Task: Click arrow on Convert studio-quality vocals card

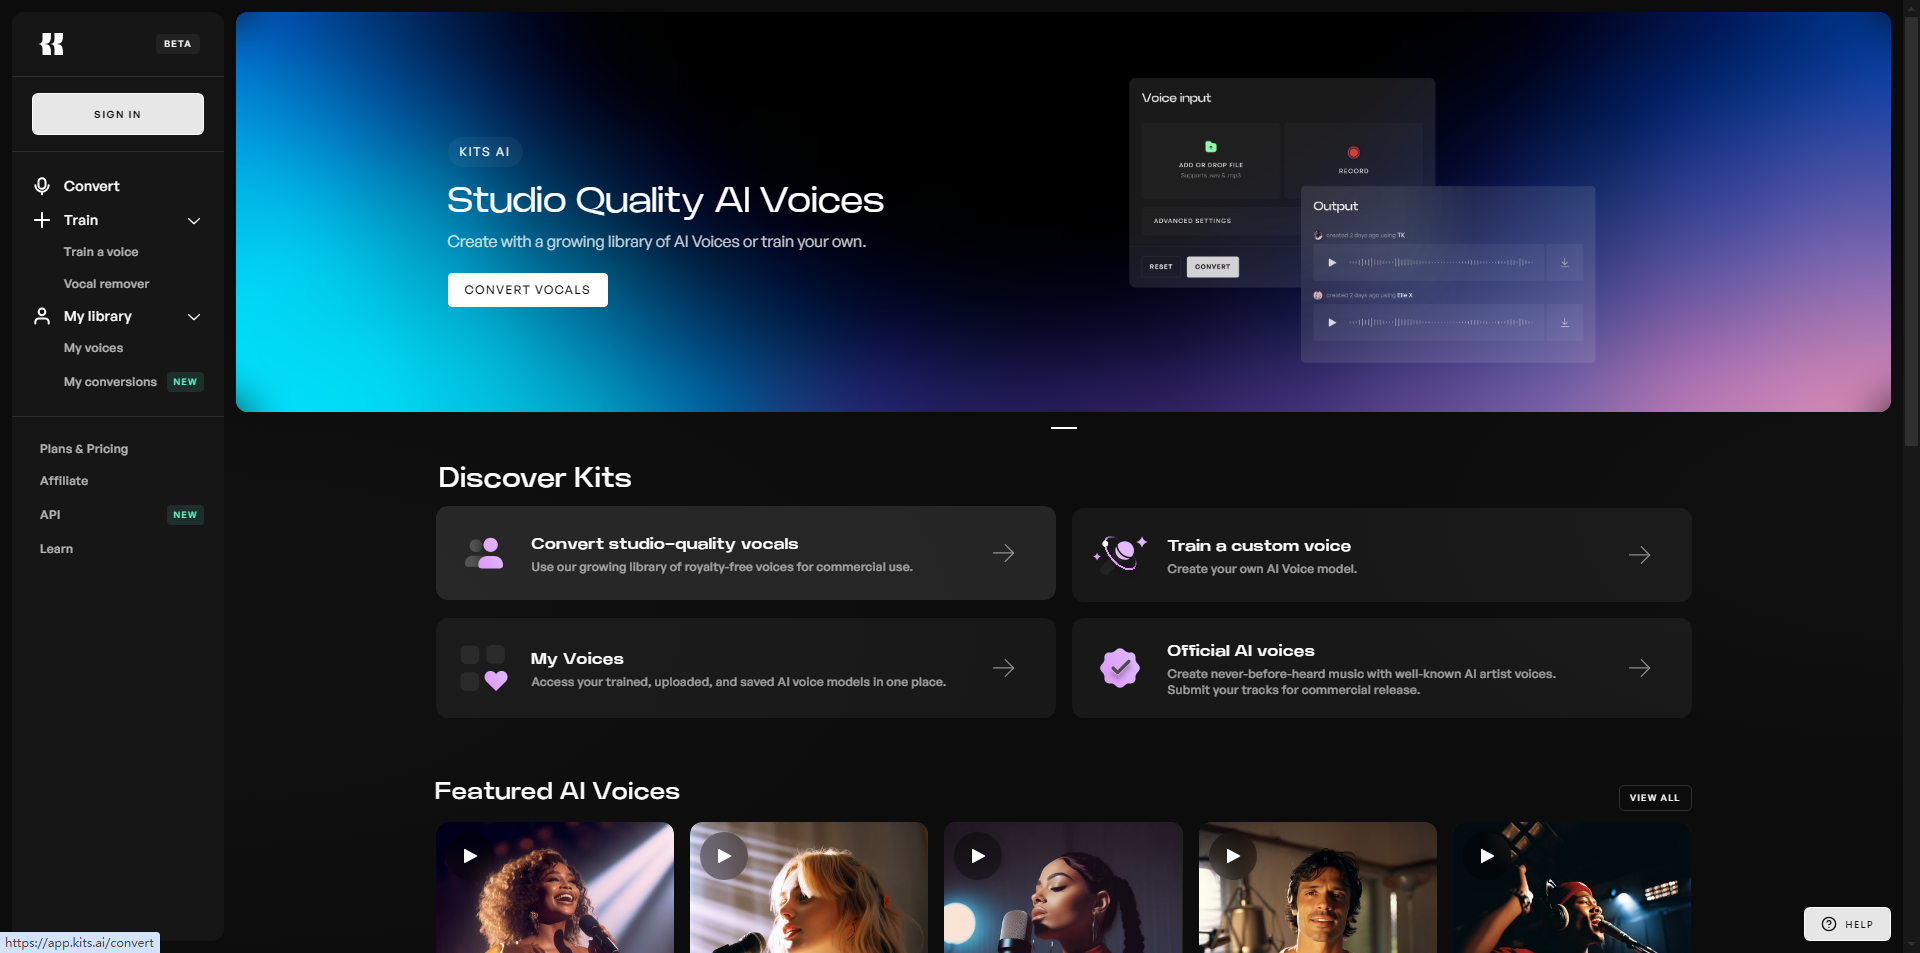Action: 1004,553
